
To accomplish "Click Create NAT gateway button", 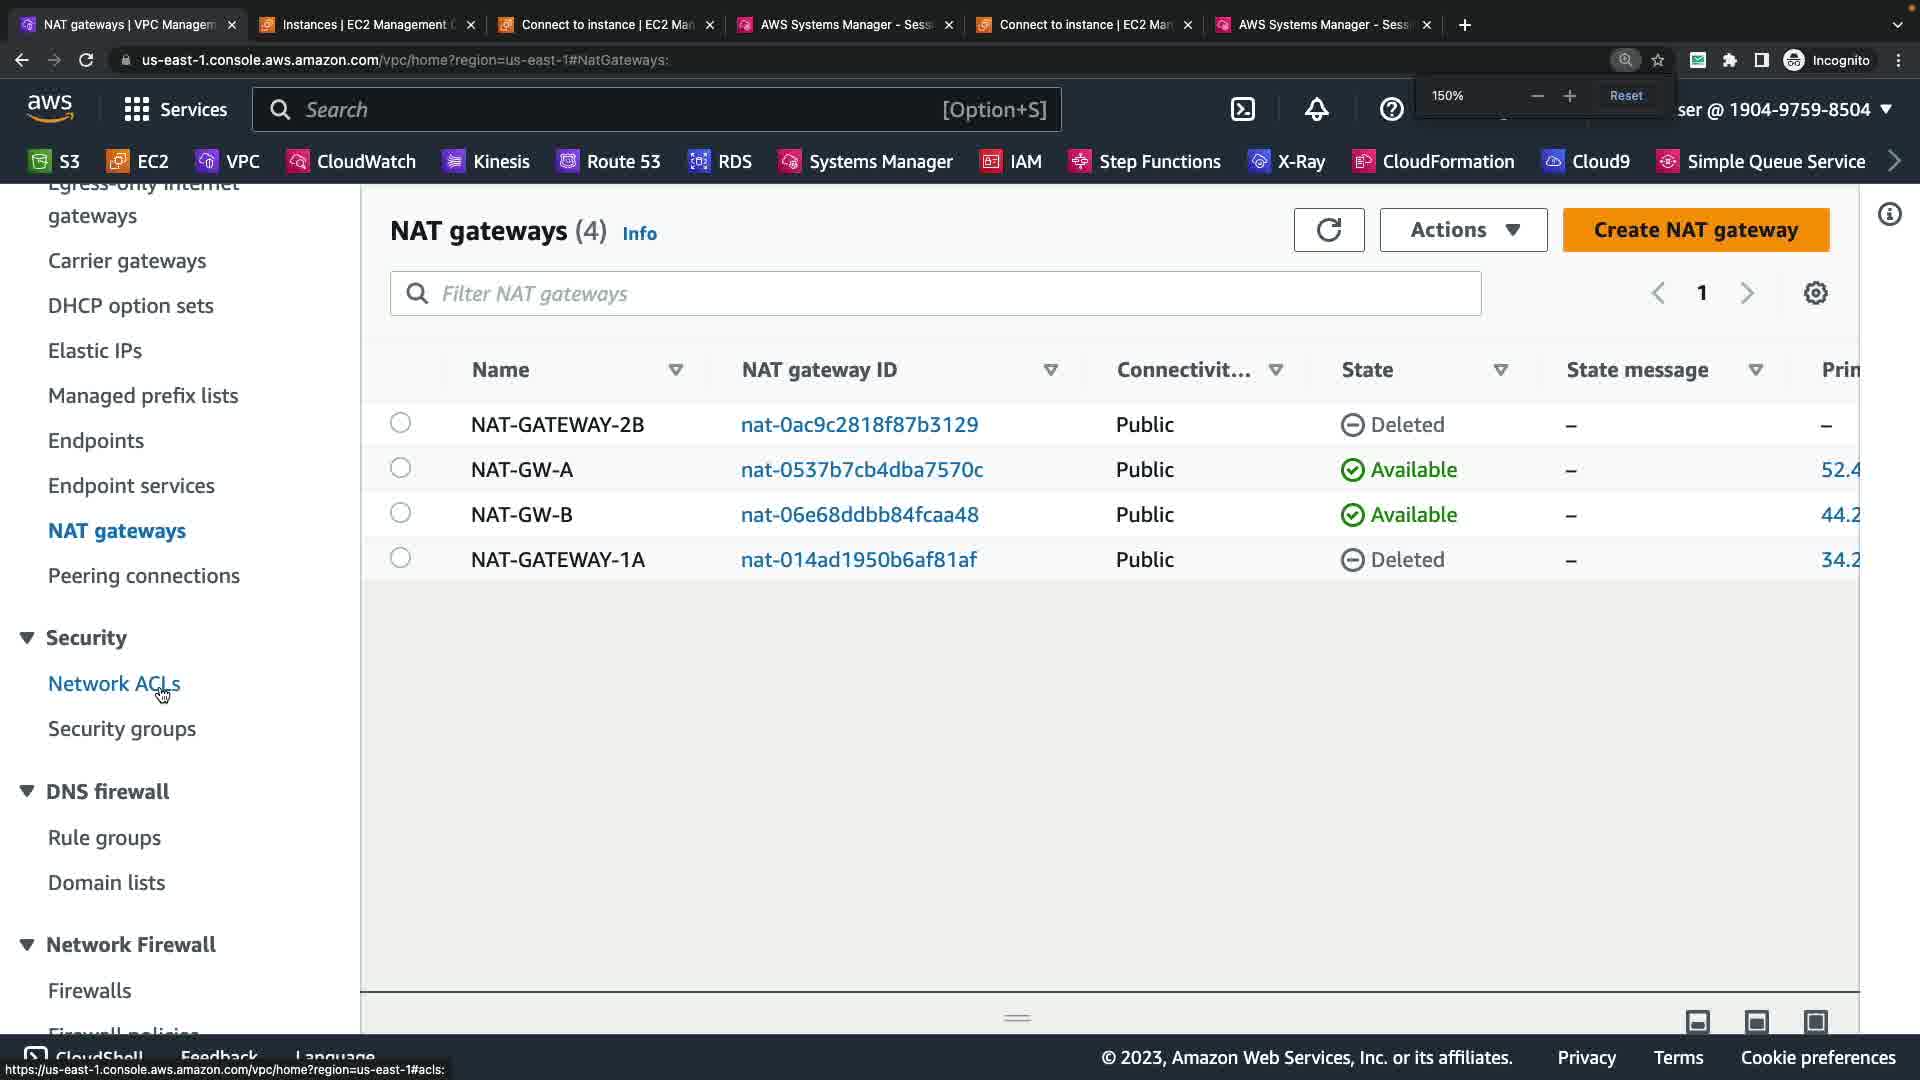I will pyautogui.click(x=1695, y=230).
